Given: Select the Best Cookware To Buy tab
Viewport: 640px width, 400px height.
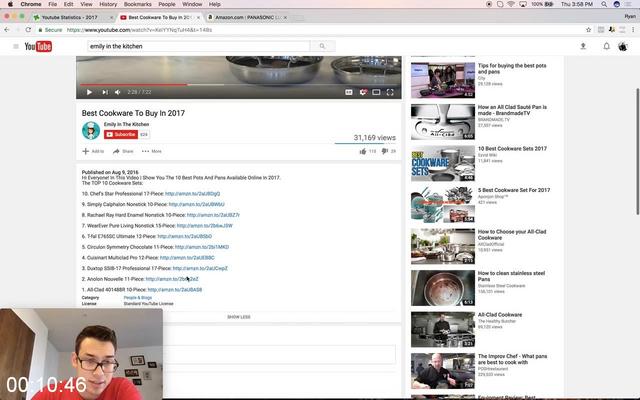Looking at the screenshot, I should [x=160, y=18].
